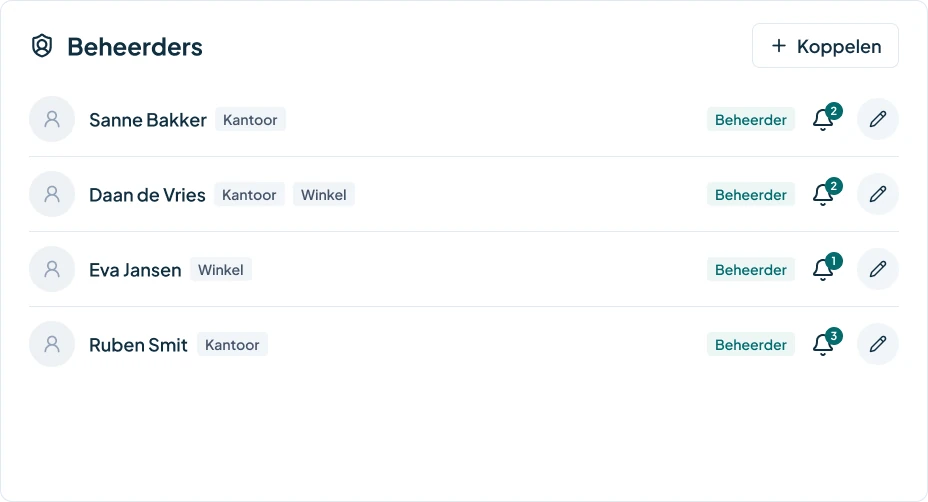Click Beheerder role badge for Eva Jansen

pos(750,269)
